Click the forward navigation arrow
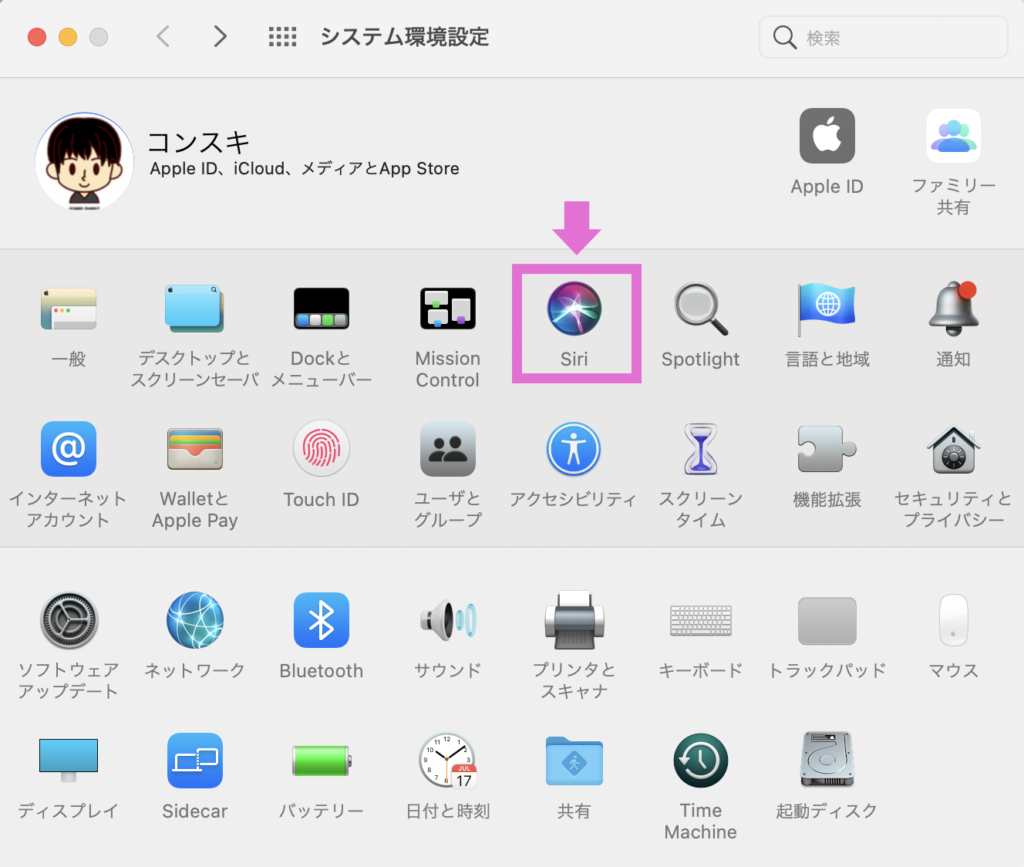The height and width of the screenshot is (867, 1024). click(220, 37)
